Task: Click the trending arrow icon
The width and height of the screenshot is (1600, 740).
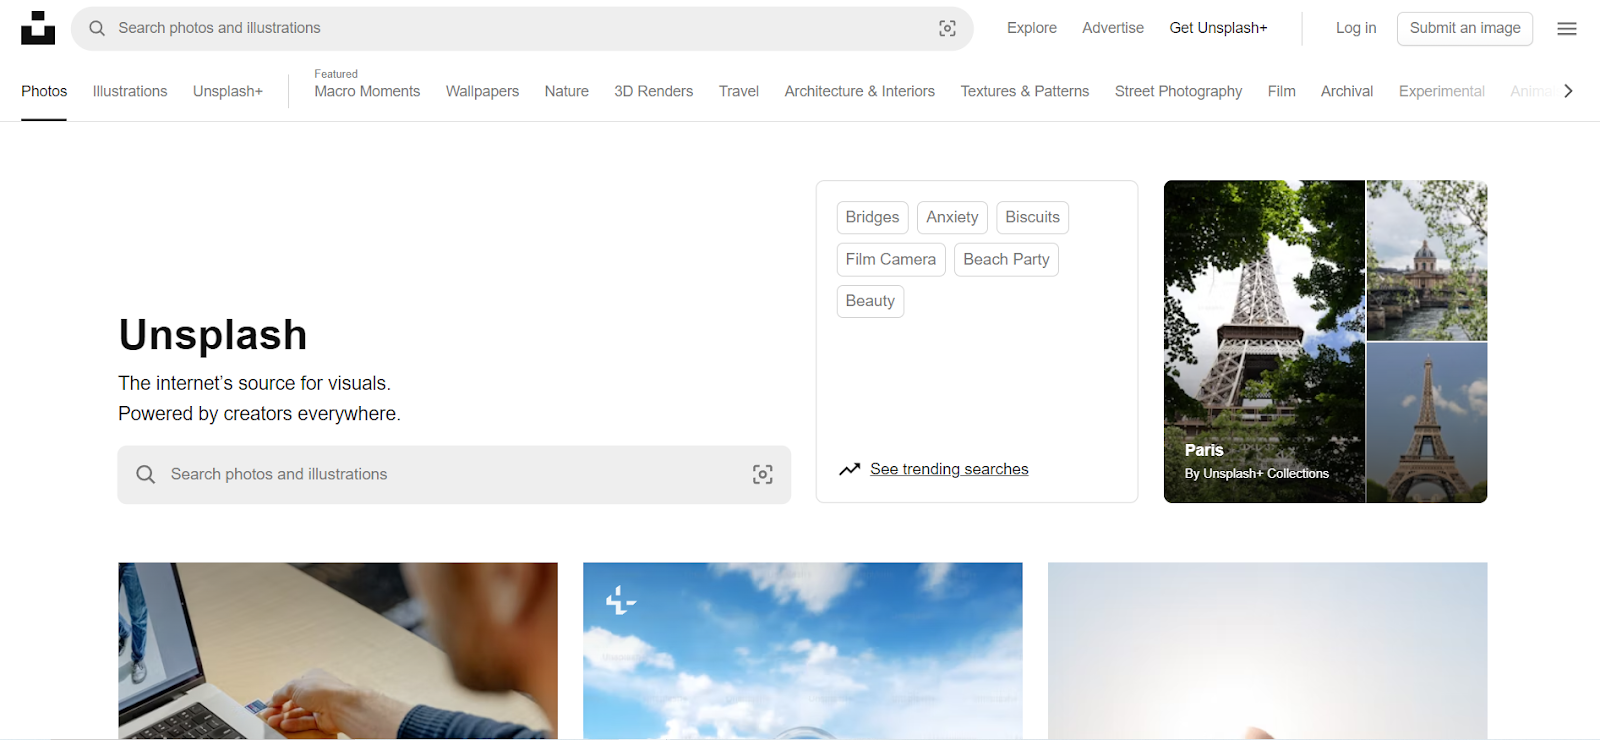Action: tap(850, 469)
